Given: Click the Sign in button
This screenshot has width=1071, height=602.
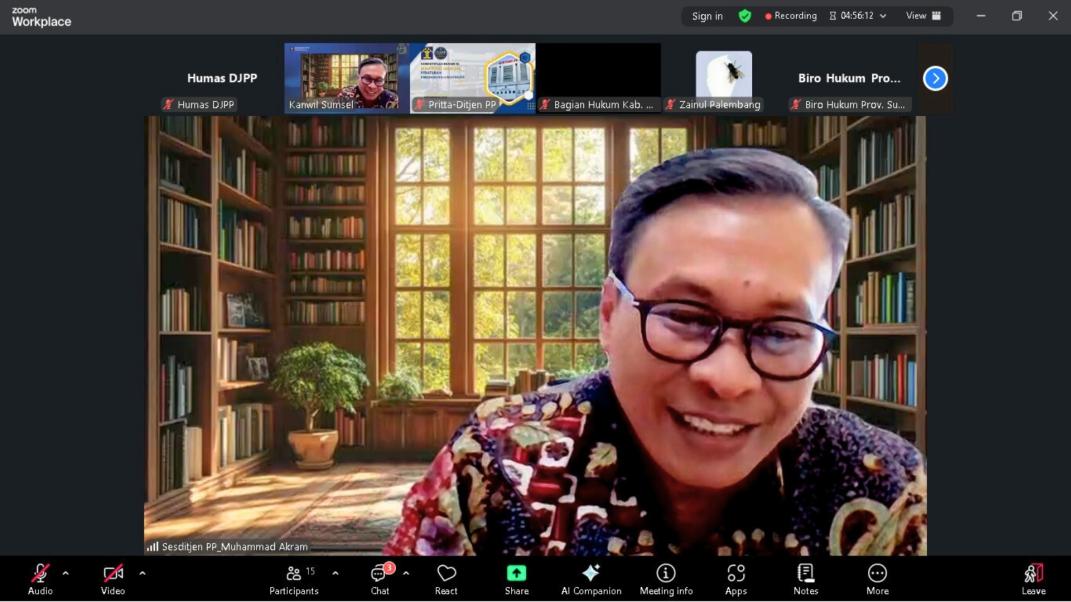Looking at the screenshot, I should pyautogui.click(x=707, y=16).
